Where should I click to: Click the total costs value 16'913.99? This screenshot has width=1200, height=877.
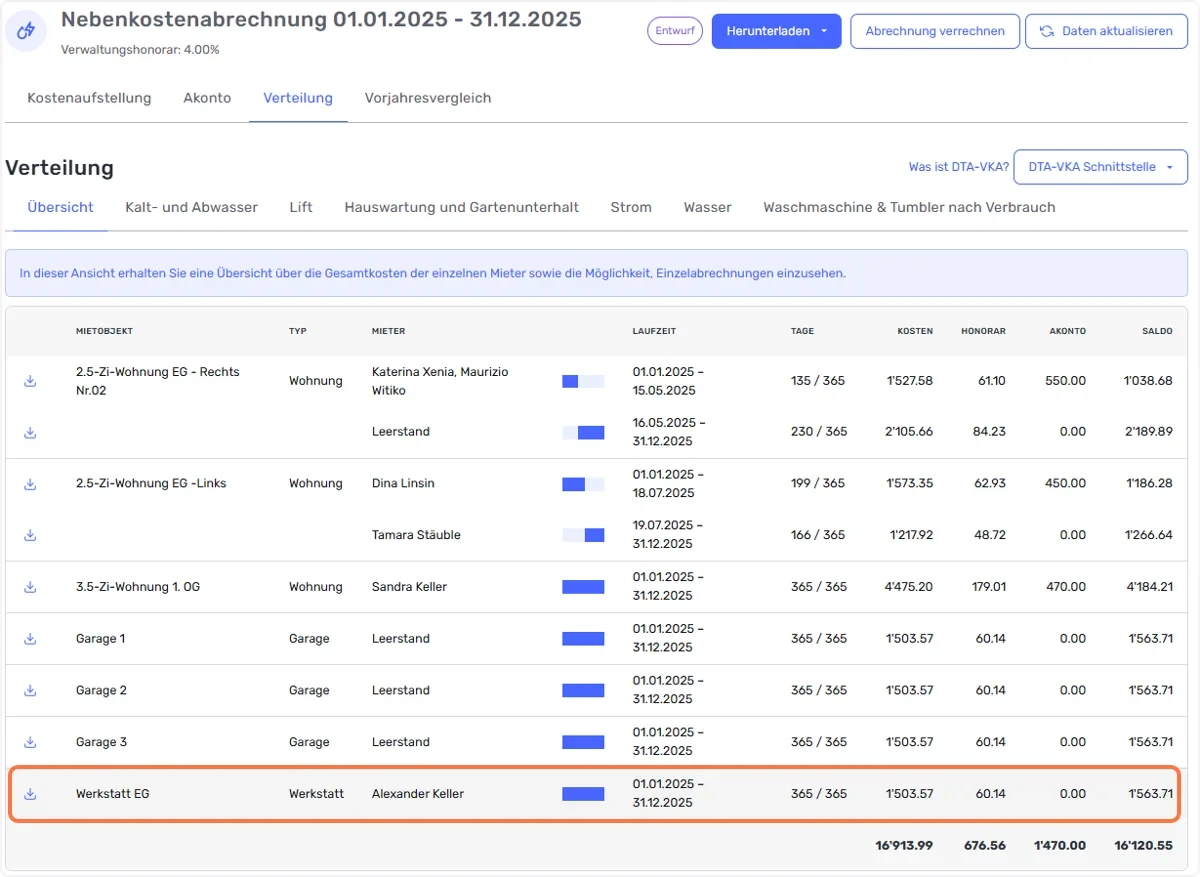pos(904,845)
